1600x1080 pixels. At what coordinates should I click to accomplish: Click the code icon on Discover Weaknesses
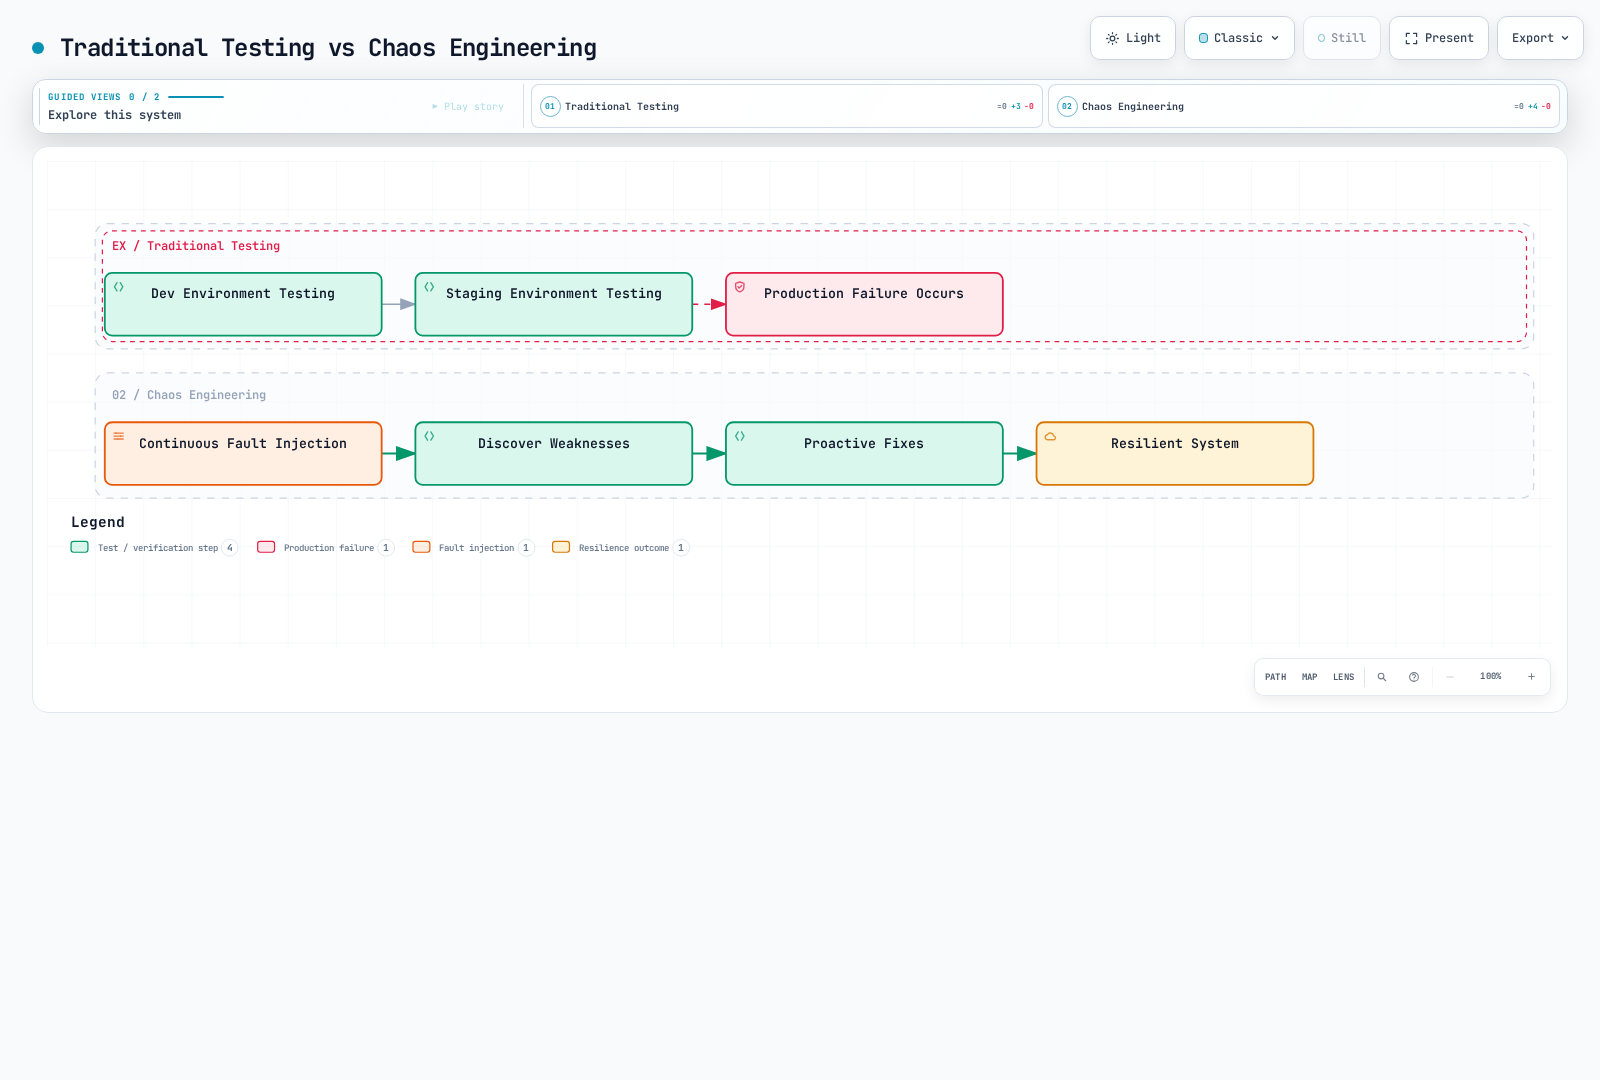(429, 436)
